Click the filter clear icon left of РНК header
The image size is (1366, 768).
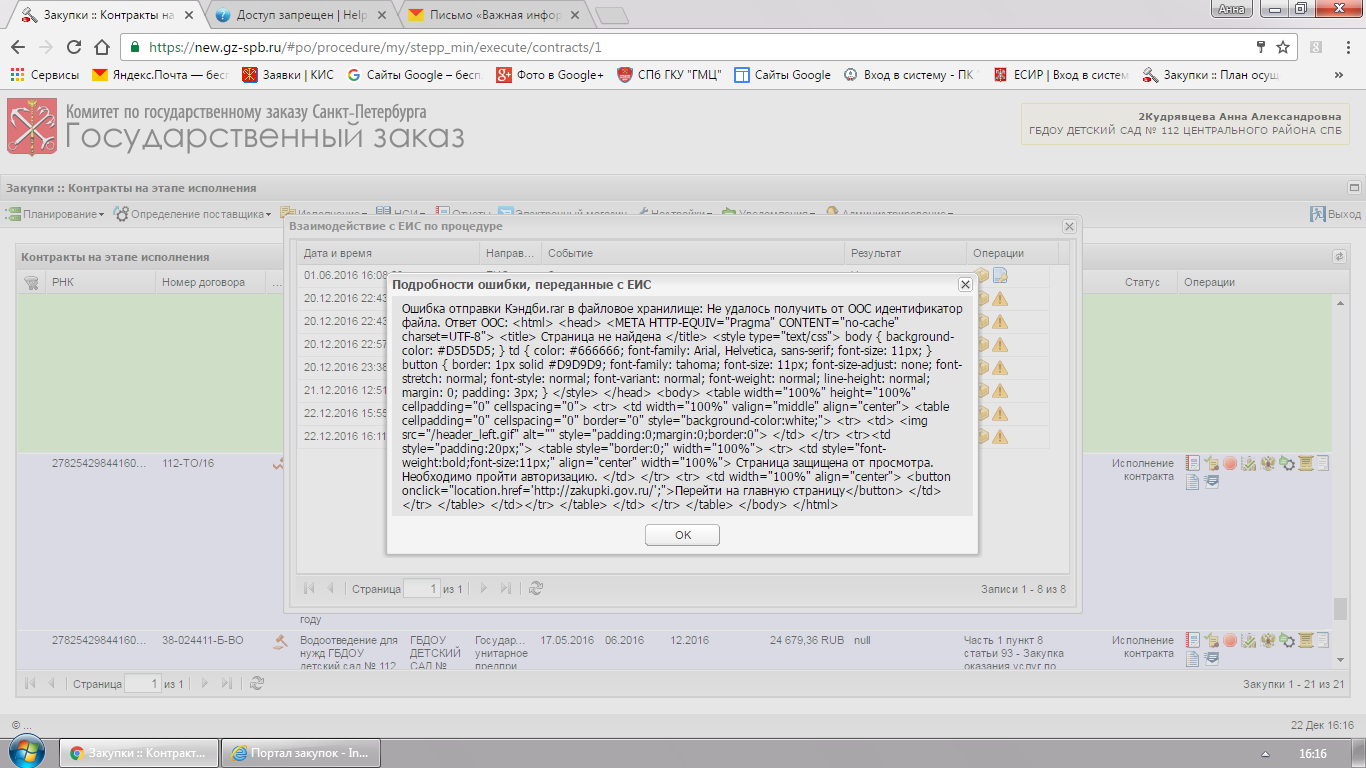point(31,283)
